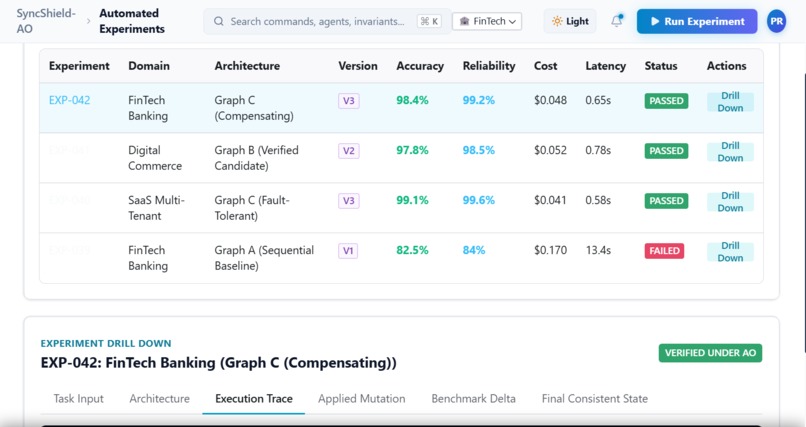Click the Version column header
The height and width of the screenshot is (427, 806).
(358, 66)
